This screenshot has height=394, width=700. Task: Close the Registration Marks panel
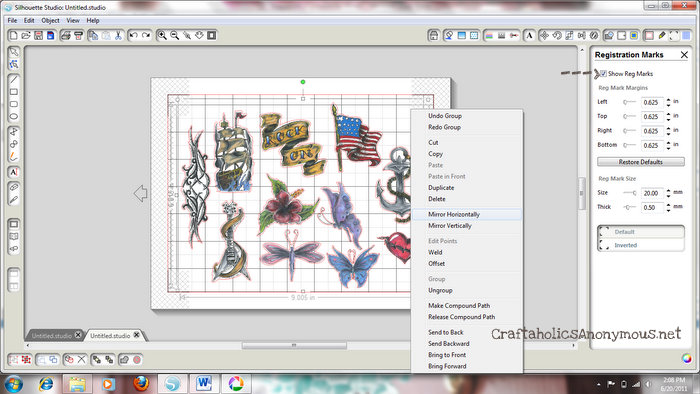684,54
